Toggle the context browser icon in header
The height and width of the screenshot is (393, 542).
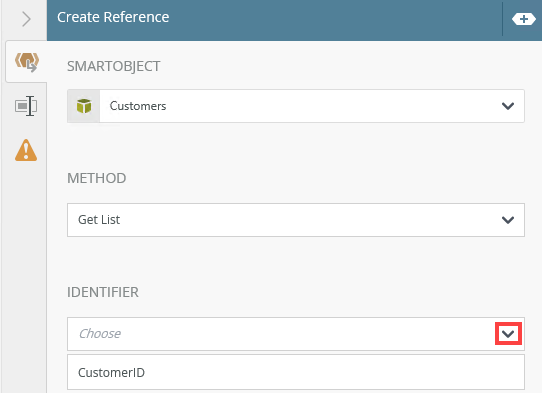[524, 19]
